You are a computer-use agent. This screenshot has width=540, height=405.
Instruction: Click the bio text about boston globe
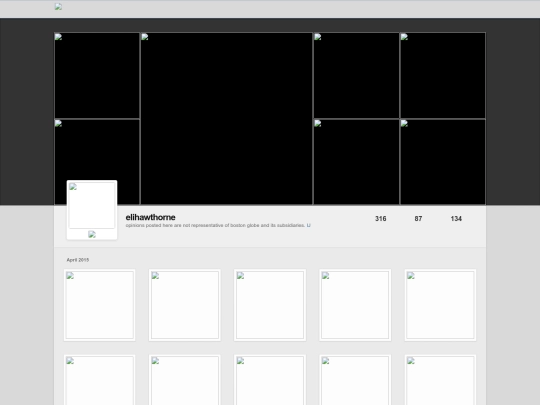[x=215, y=225]
